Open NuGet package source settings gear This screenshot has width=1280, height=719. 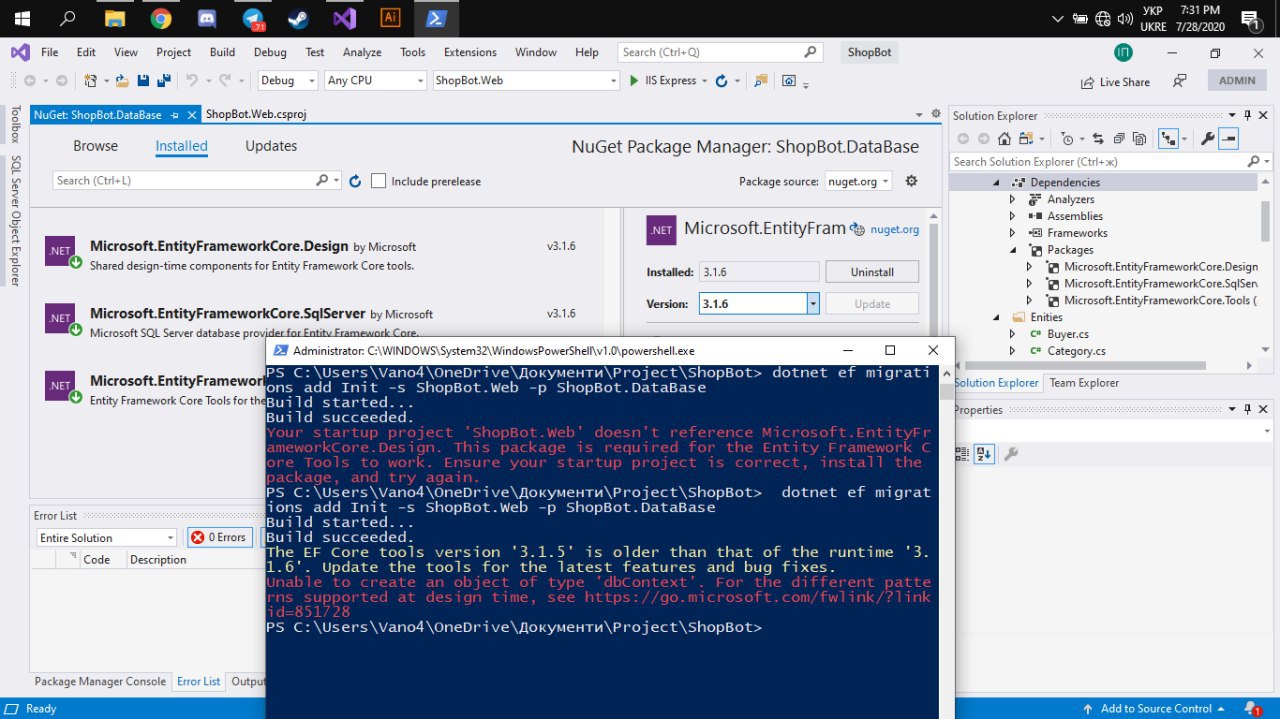[911, 181]
